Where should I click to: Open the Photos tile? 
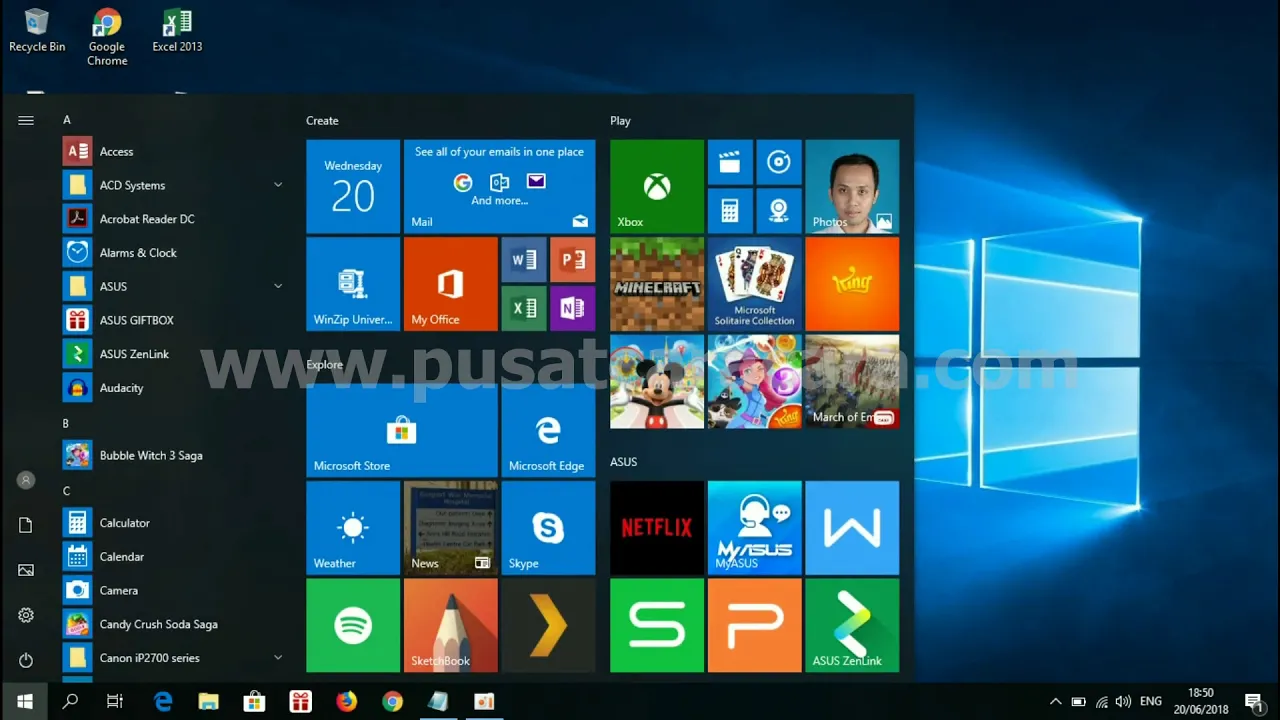852,186
